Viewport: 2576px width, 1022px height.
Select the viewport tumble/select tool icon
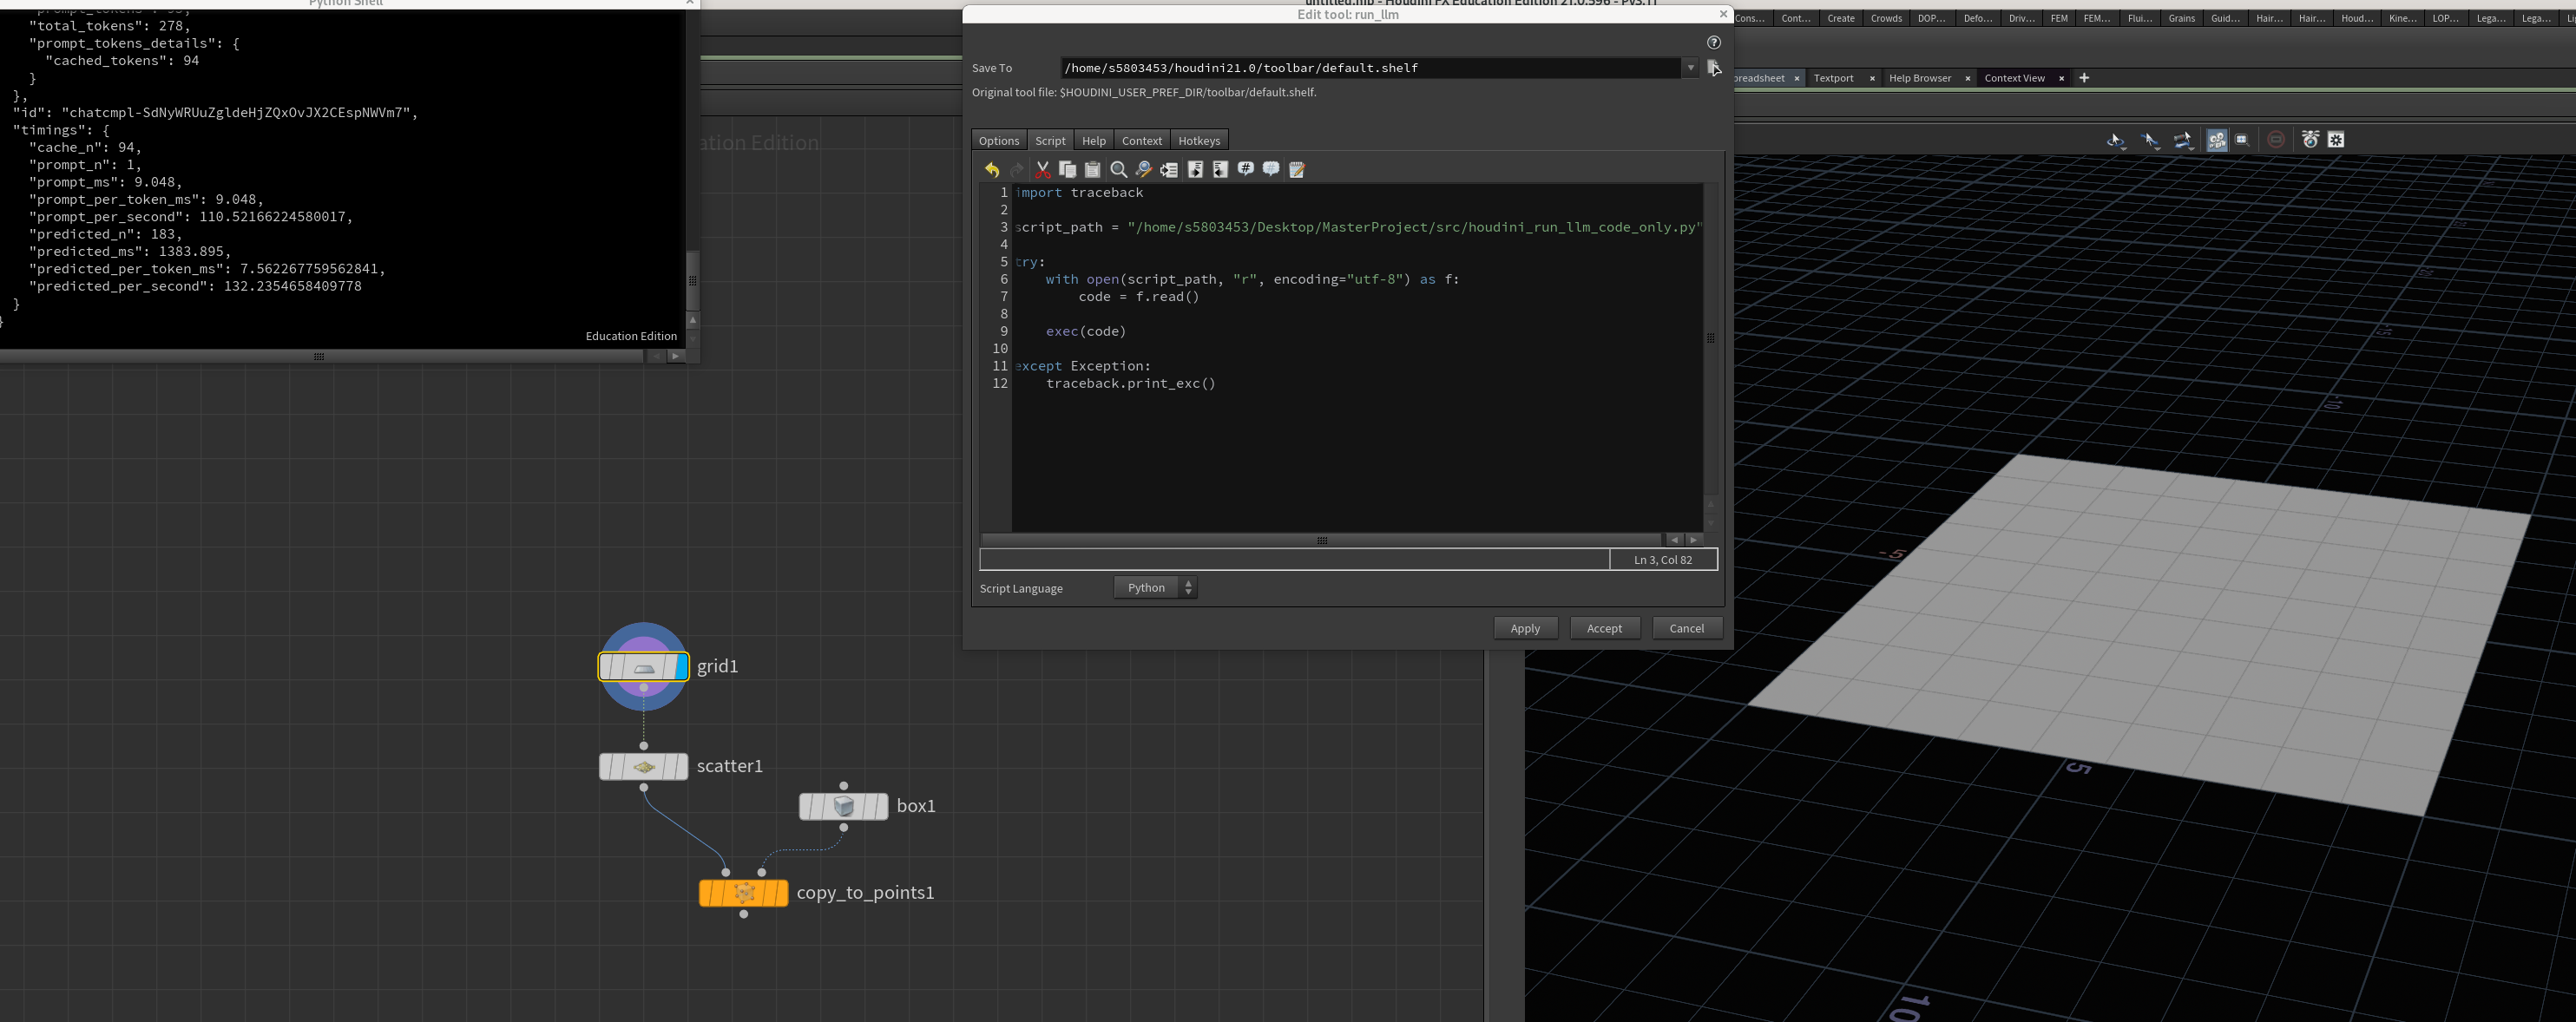(x=2116, y=140)
